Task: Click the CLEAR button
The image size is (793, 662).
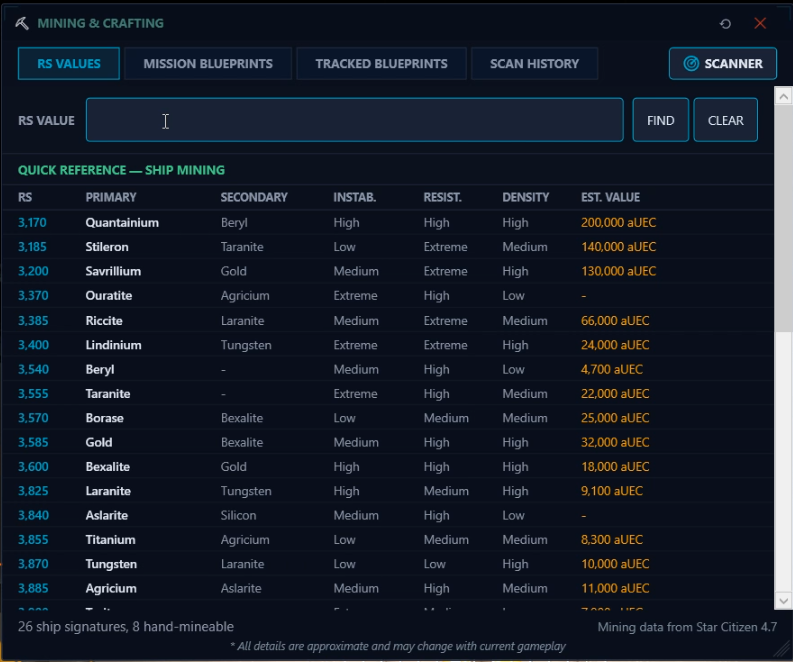Action: tap(725, 120)
